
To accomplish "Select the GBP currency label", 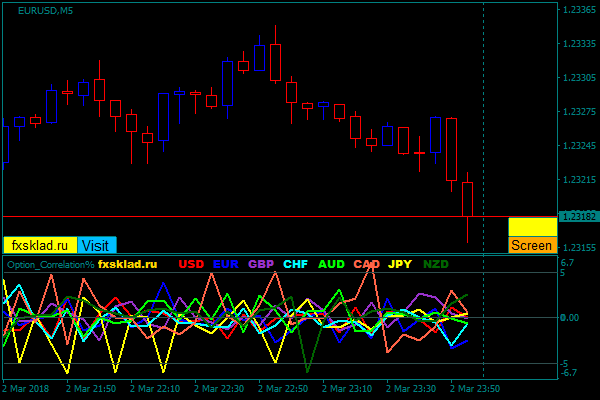I will click(261, 264).
